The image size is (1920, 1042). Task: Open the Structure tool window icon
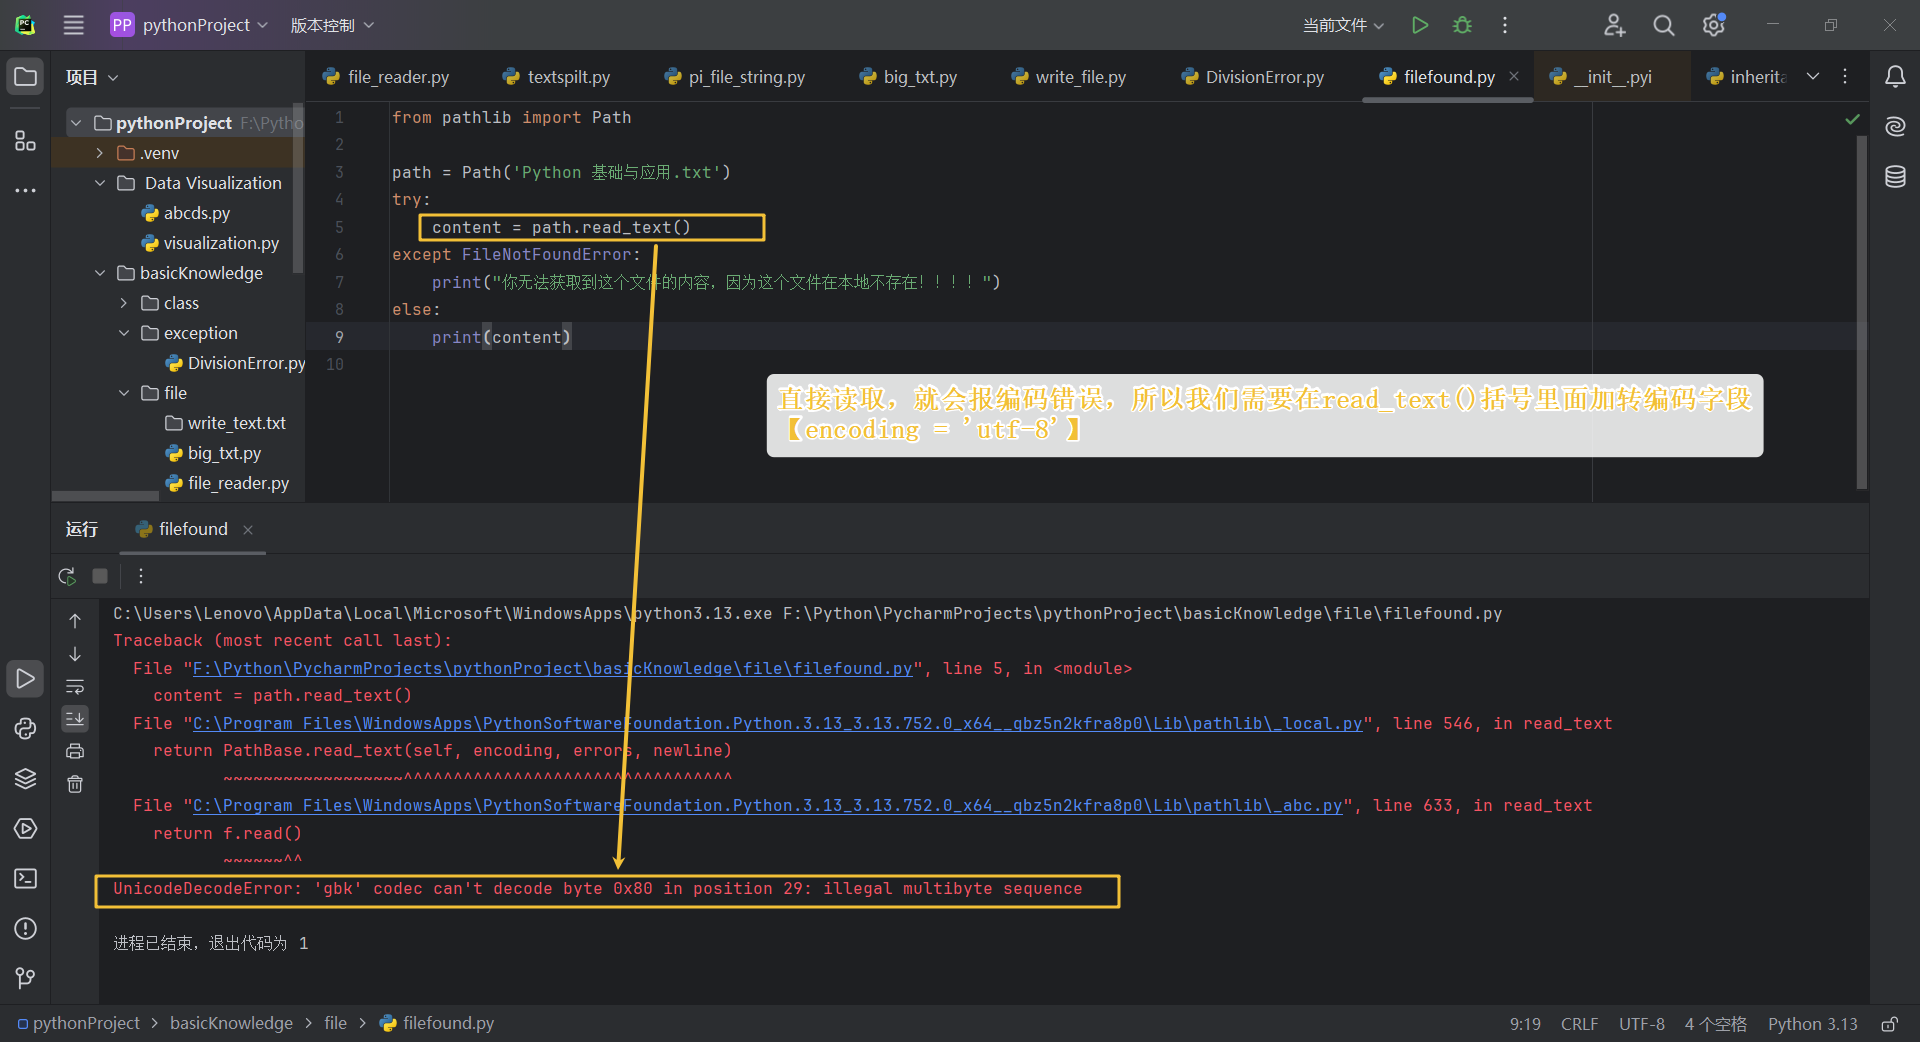pos(25,140)
